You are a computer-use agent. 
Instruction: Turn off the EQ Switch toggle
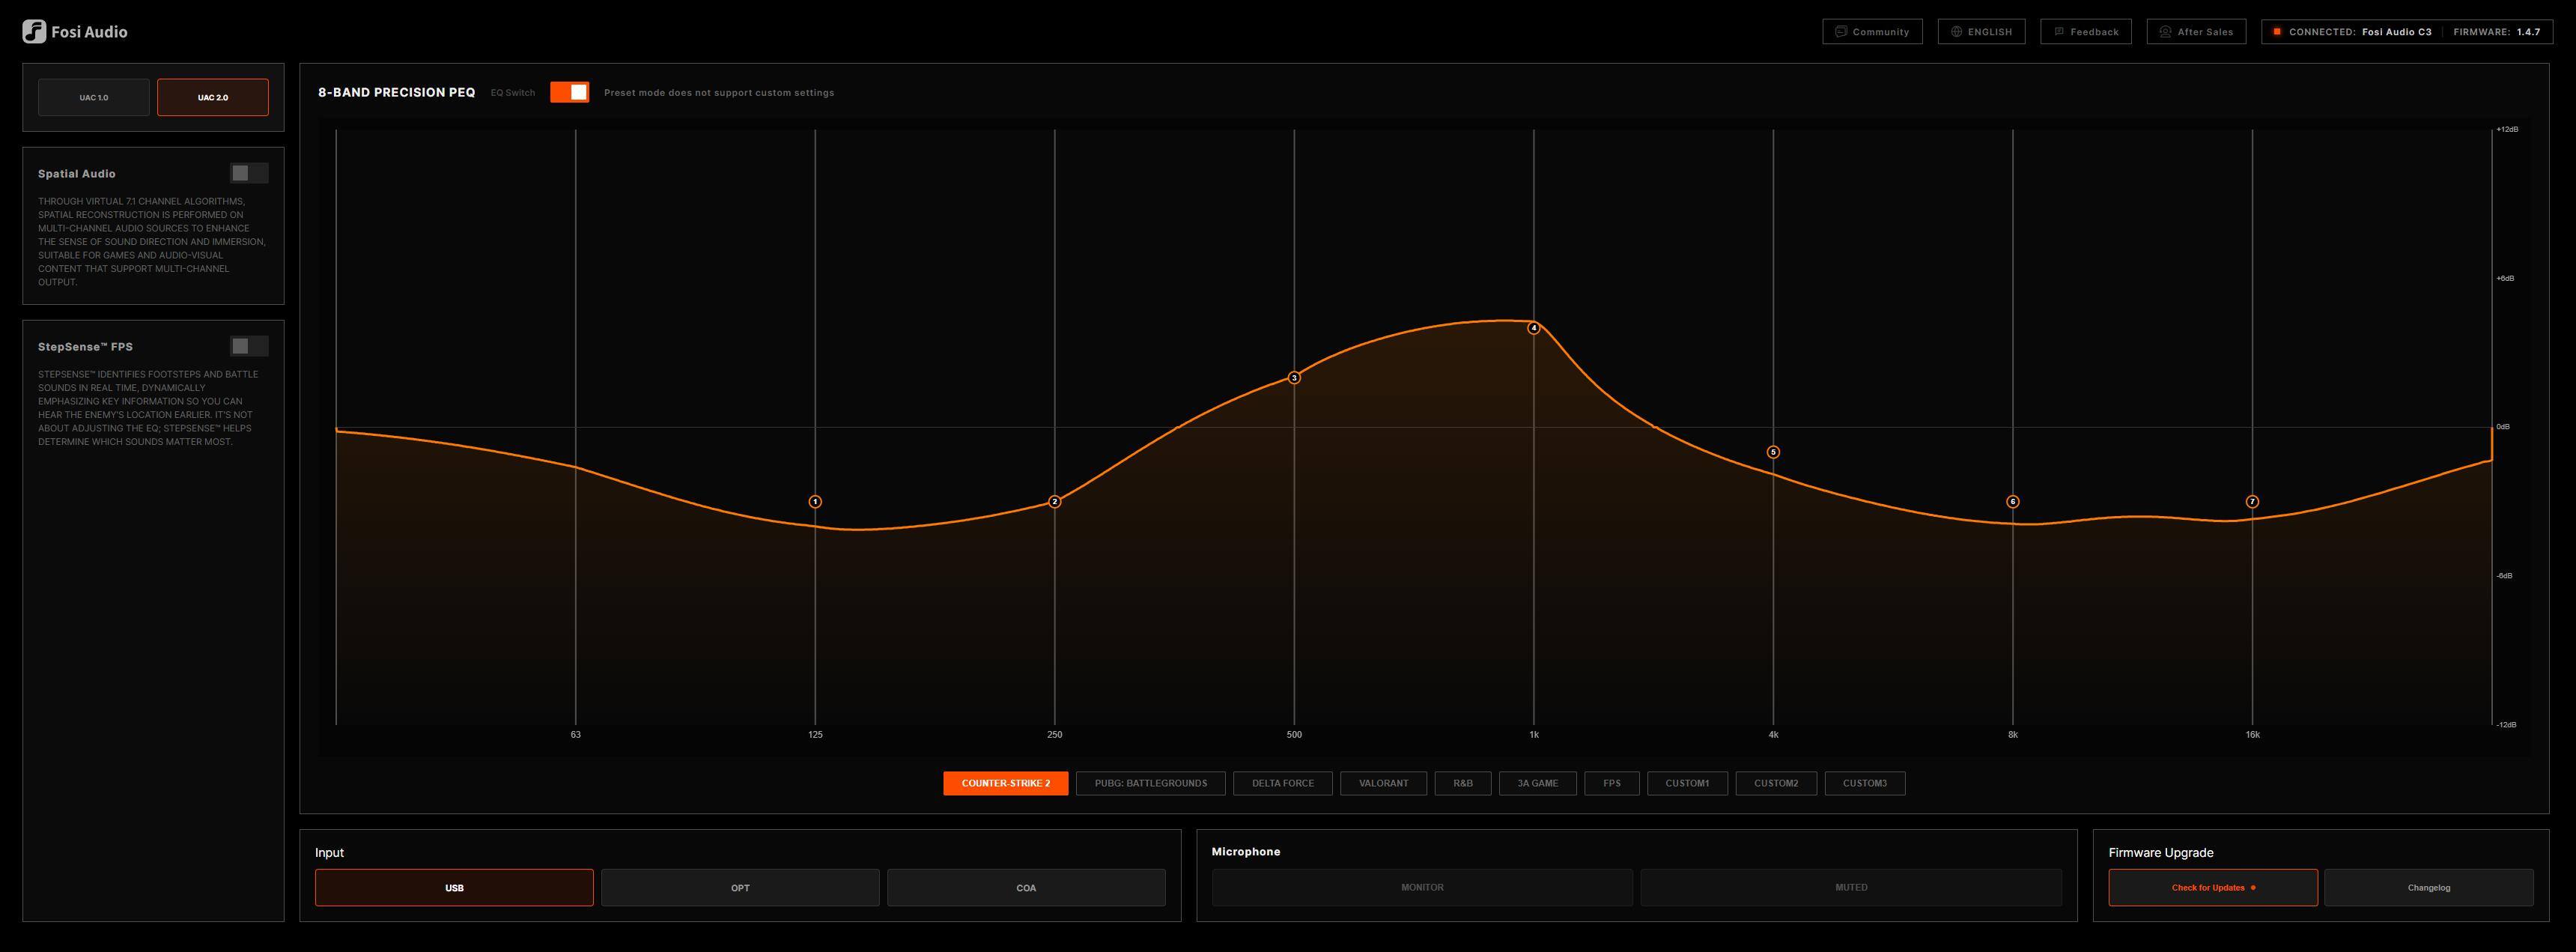(x=570, y=92)
